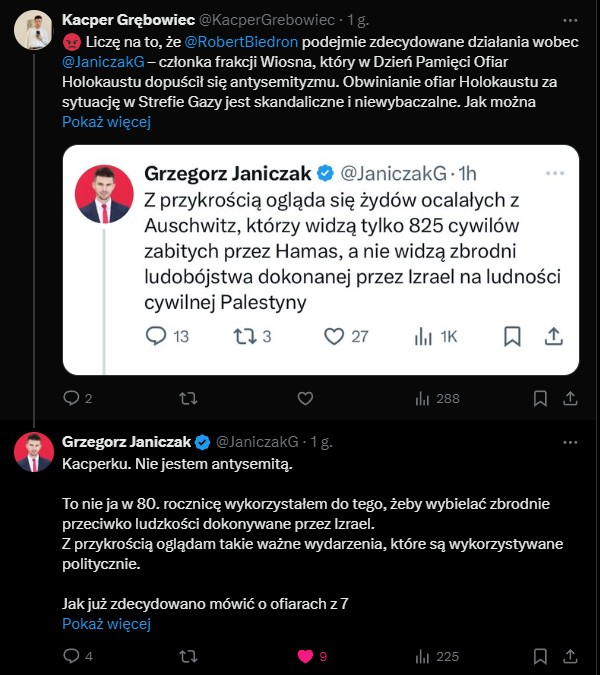Viewport: 600px width, 675px height.
Task: Bookmark Kacper Grębowiec's post
Action: [540, 398]
